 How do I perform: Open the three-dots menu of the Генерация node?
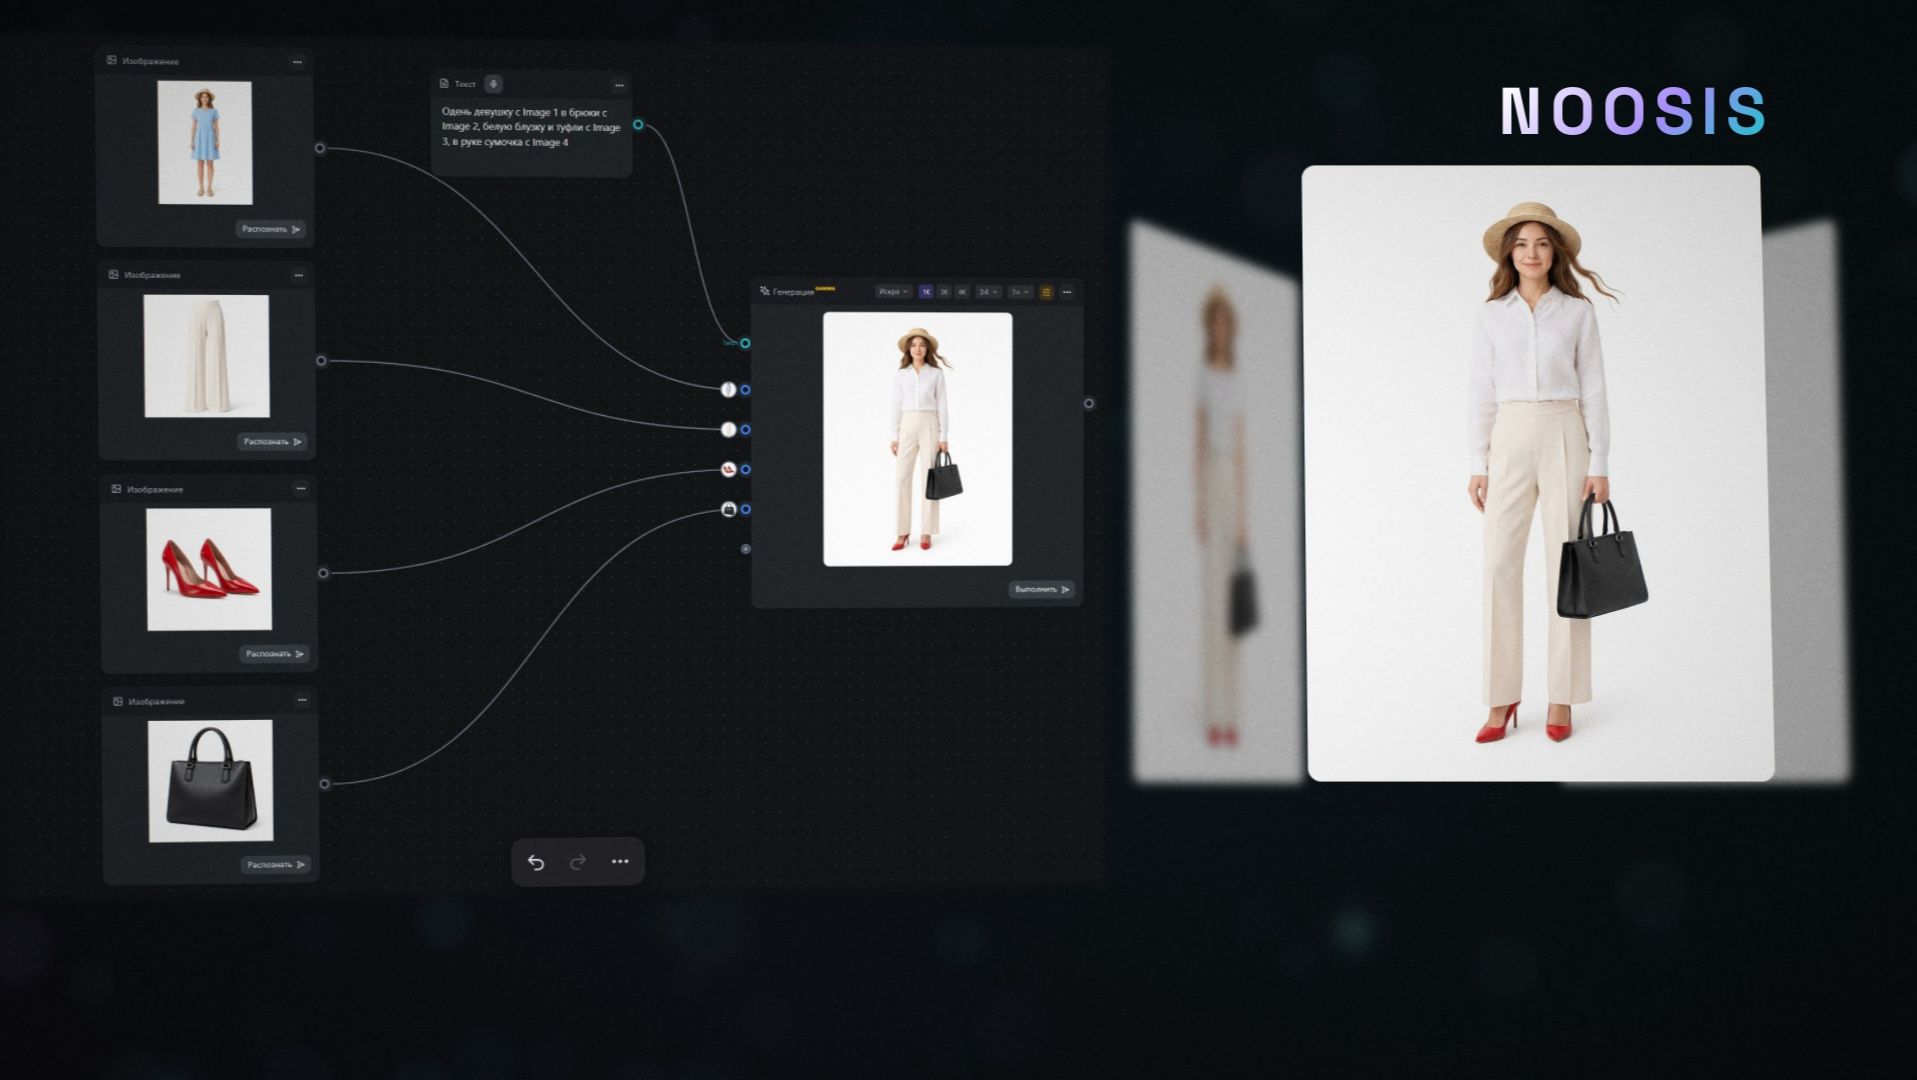[1067, 292]
